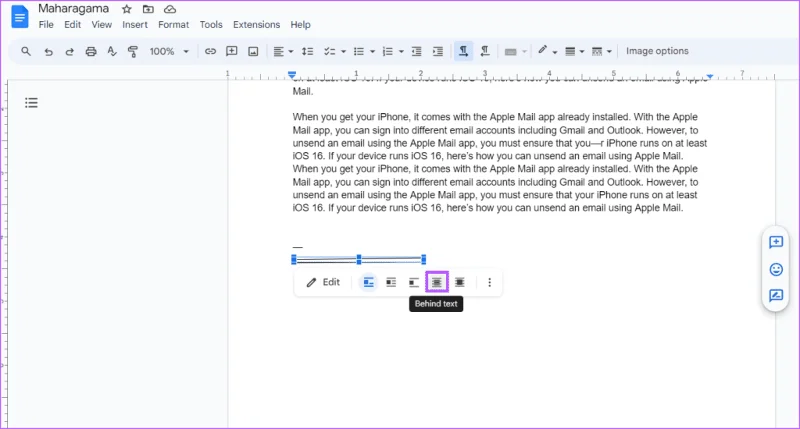Select the Wrap text option
The height and width of the screenshot is (429, 800).
(391, 282)
